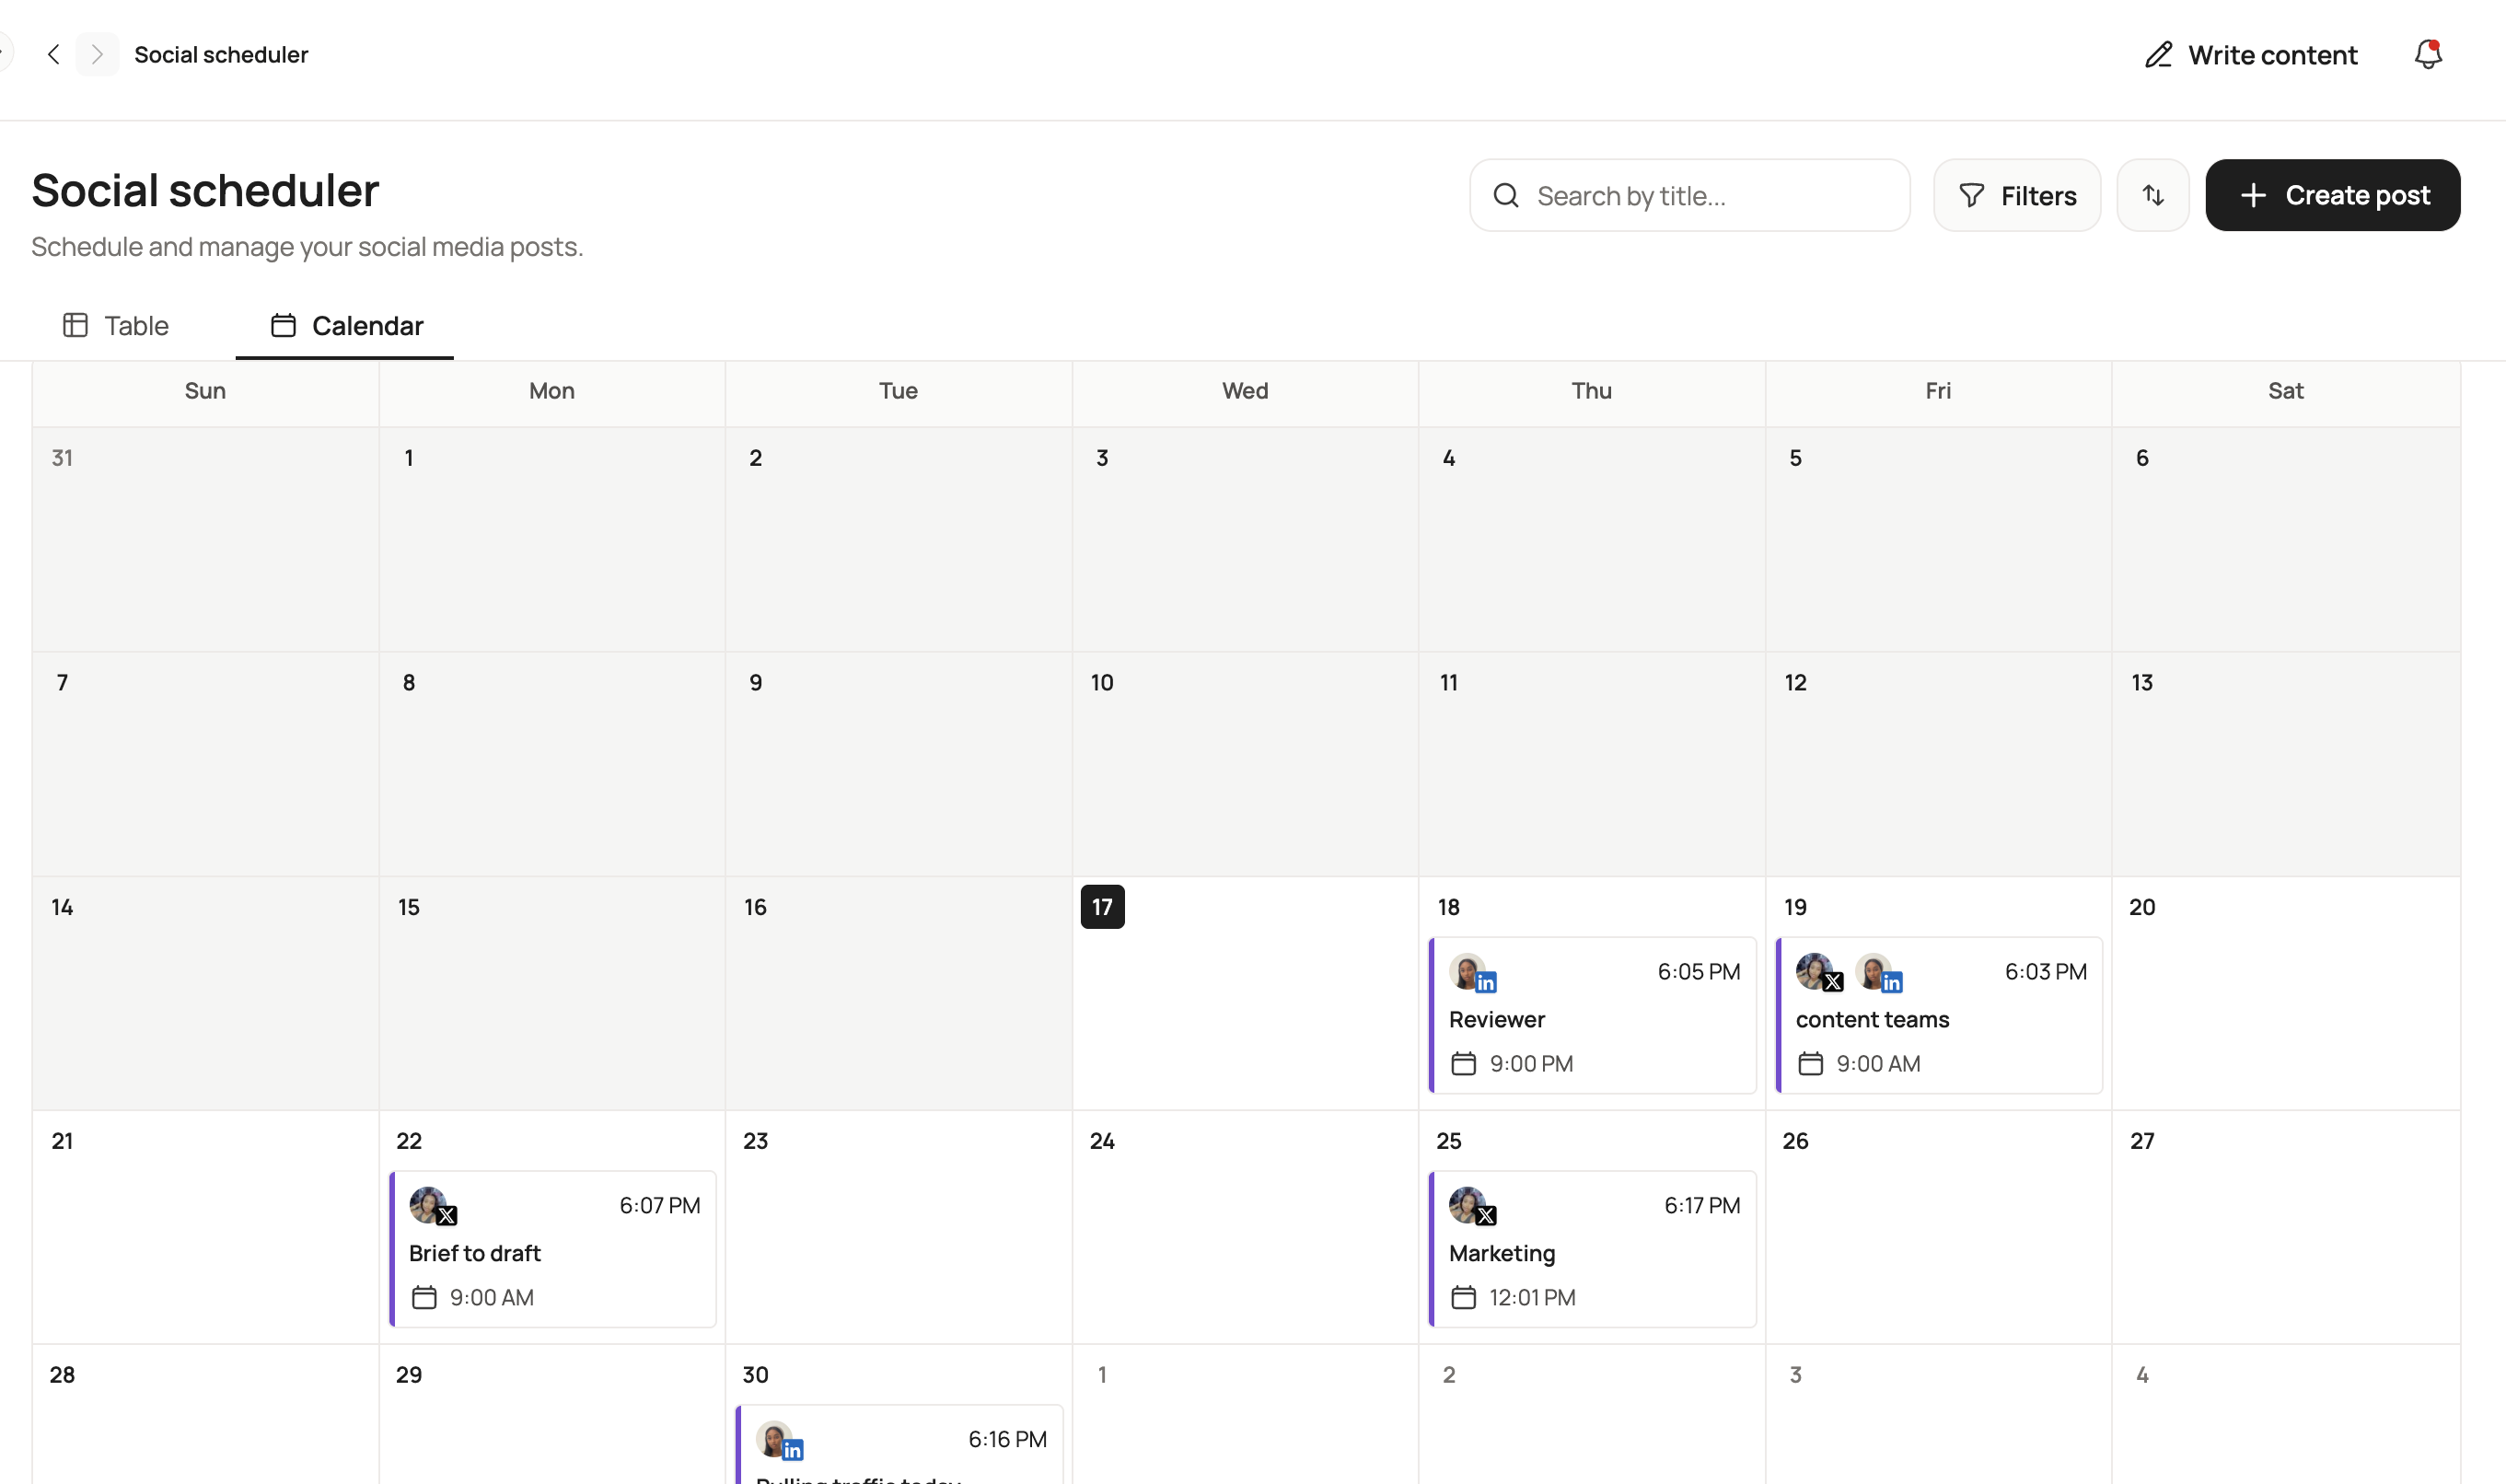Screen dimensions: 2506x1484
Task: Open the Filters panel
Action: 2016,195
